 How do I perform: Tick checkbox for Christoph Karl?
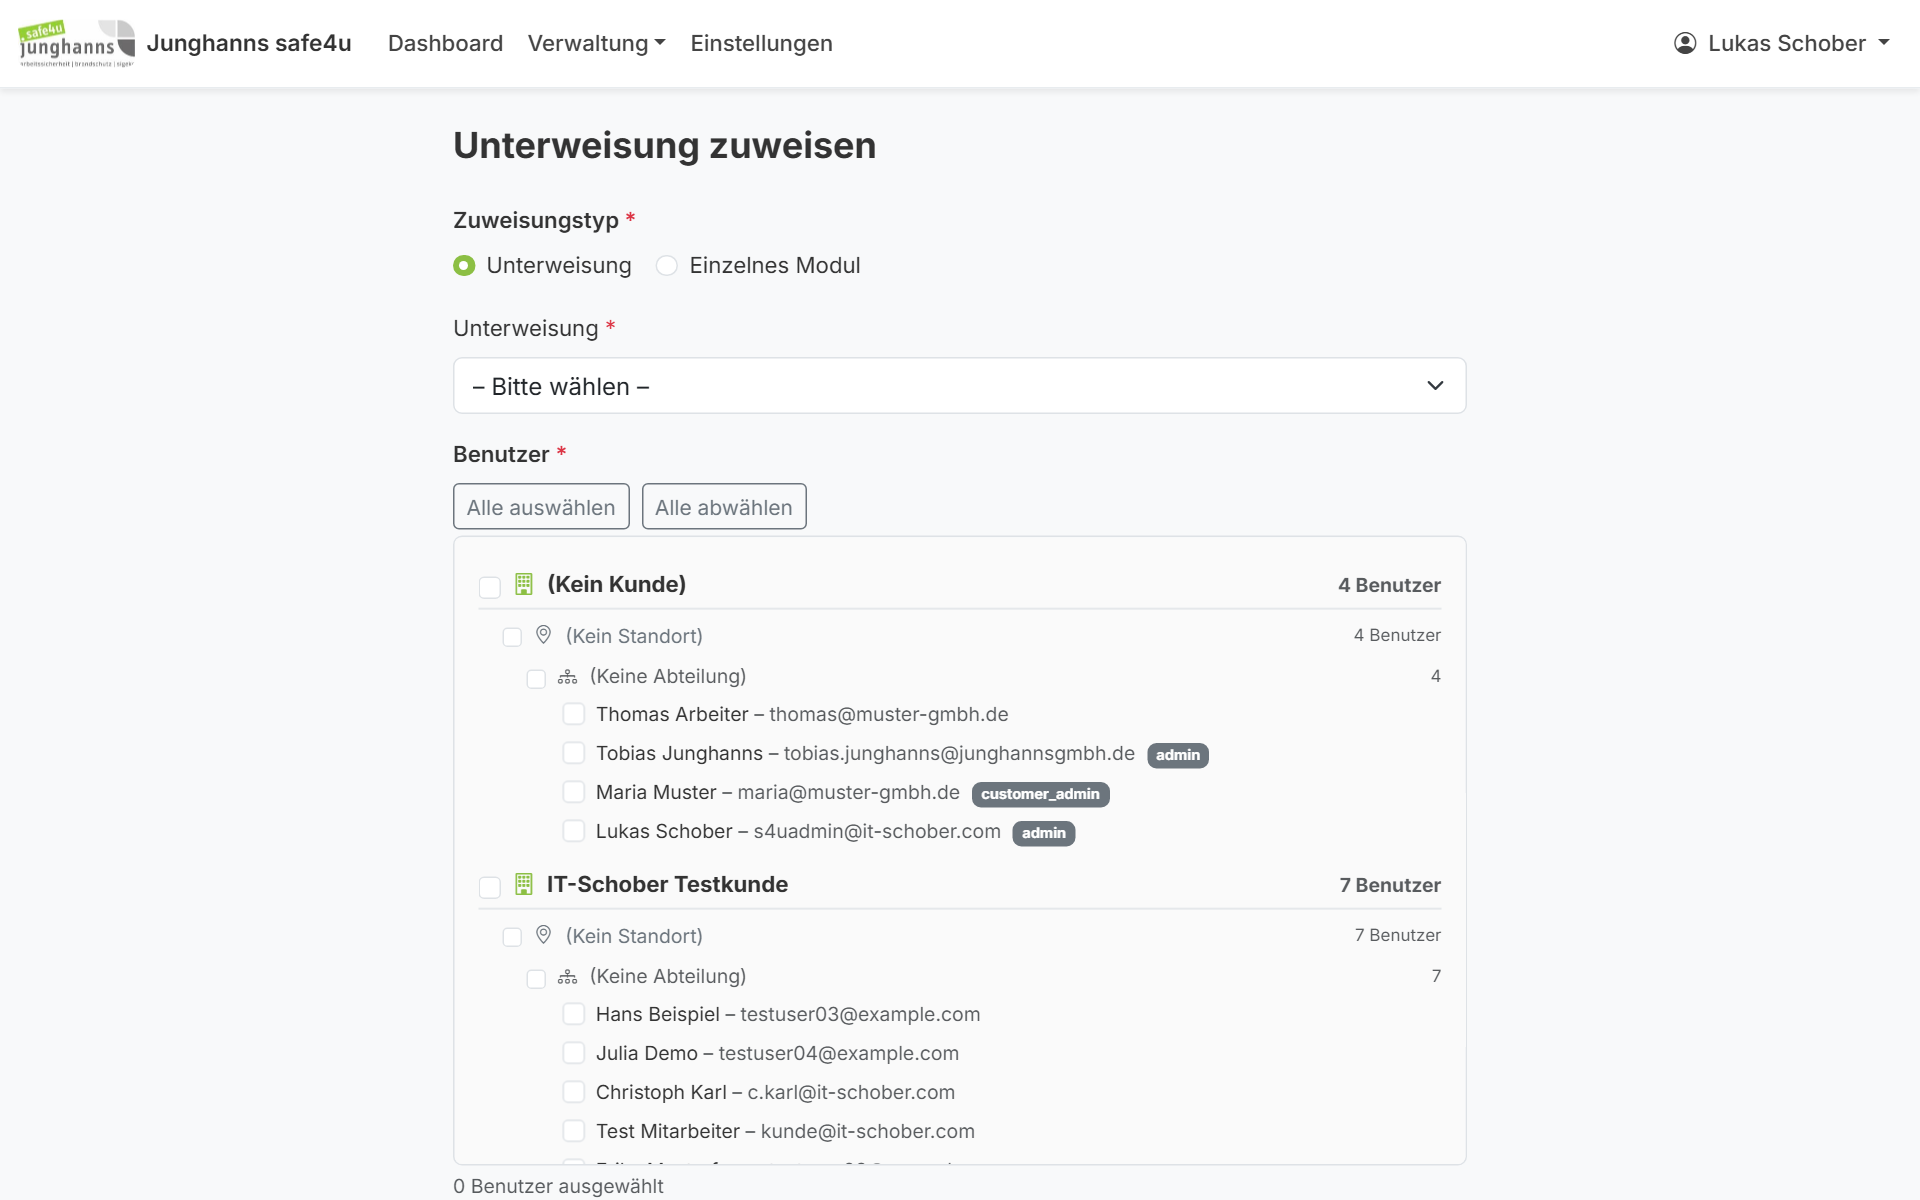click(574, 1092)
